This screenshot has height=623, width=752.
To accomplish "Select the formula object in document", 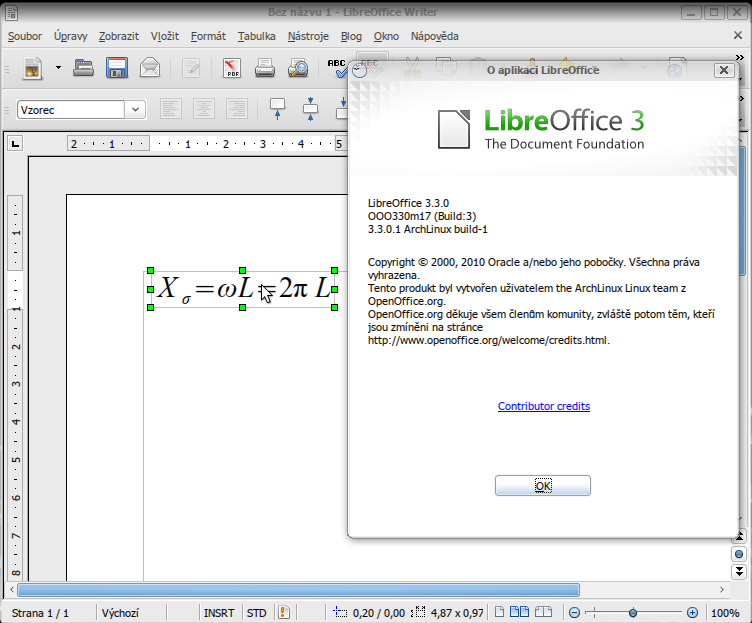I will pyautogui.click(x=242, y=289).
